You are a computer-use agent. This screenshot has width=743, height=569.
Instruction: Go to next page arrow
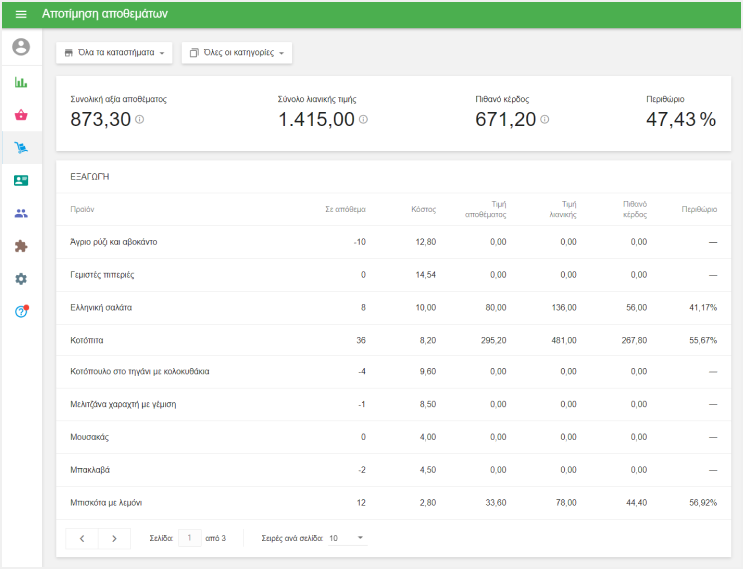click(115, 538)
